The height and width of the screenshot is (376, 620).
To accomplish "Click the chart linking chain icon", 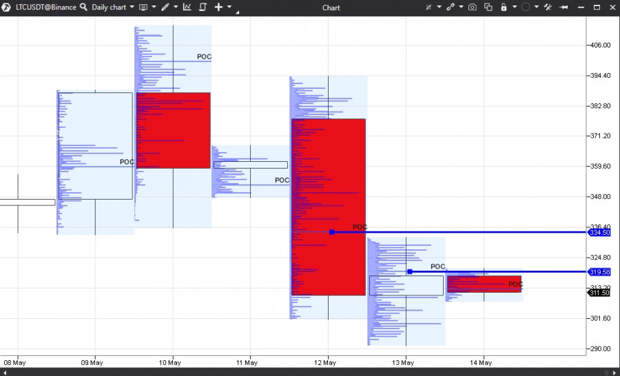I will 450,7.
